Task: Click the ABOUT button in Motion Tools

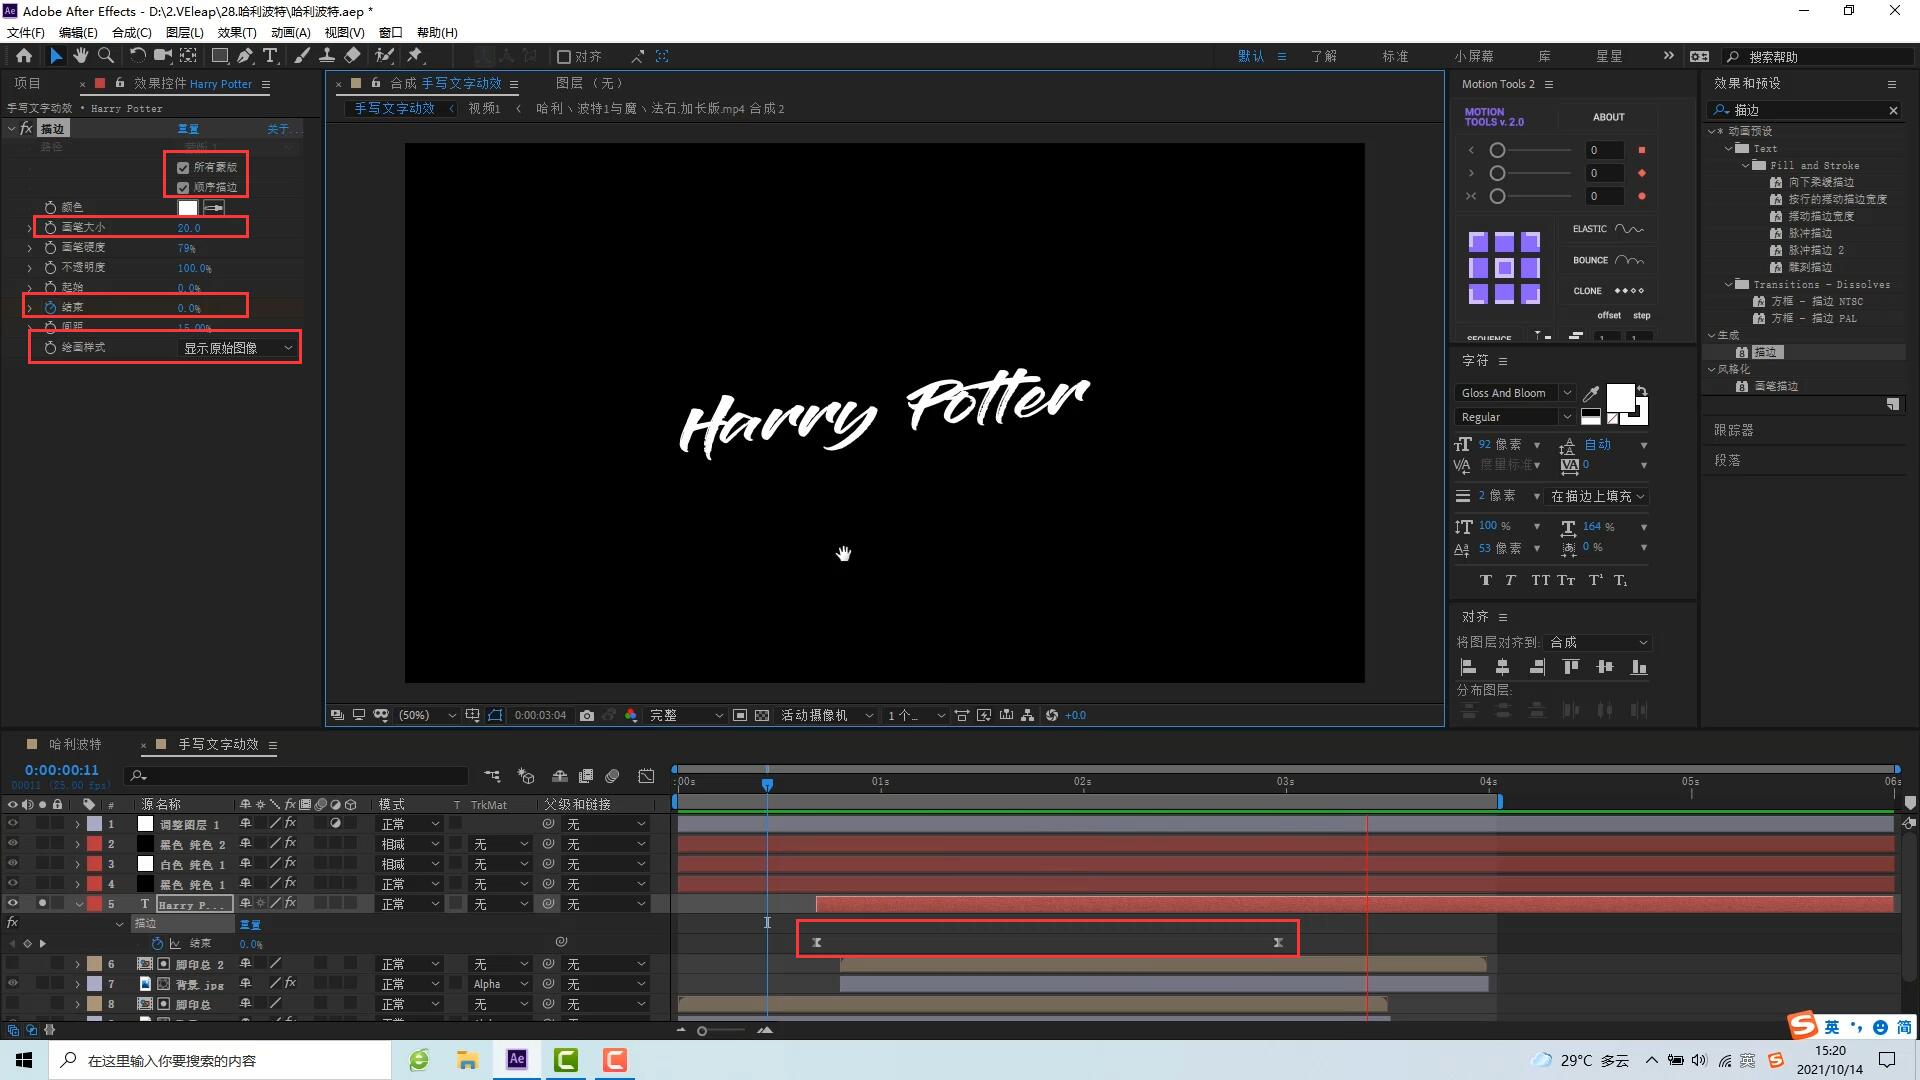Action: [1608, 117]
